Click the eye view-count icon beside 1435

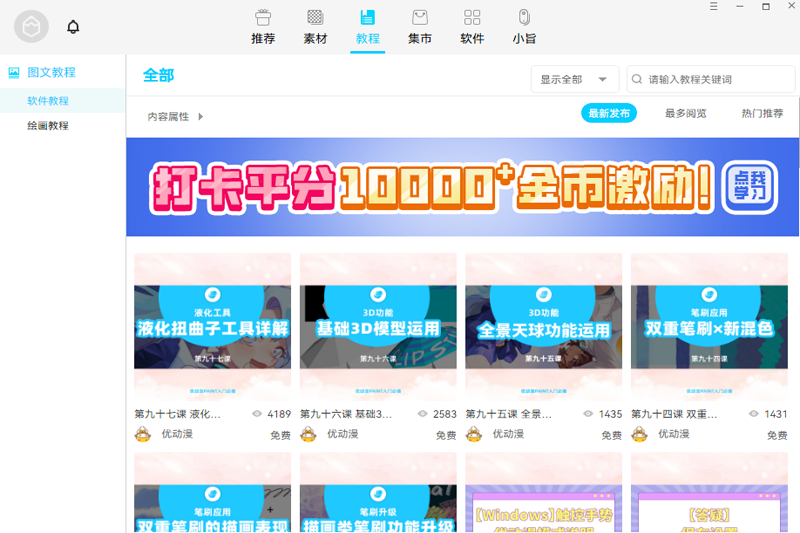point(588,414)
